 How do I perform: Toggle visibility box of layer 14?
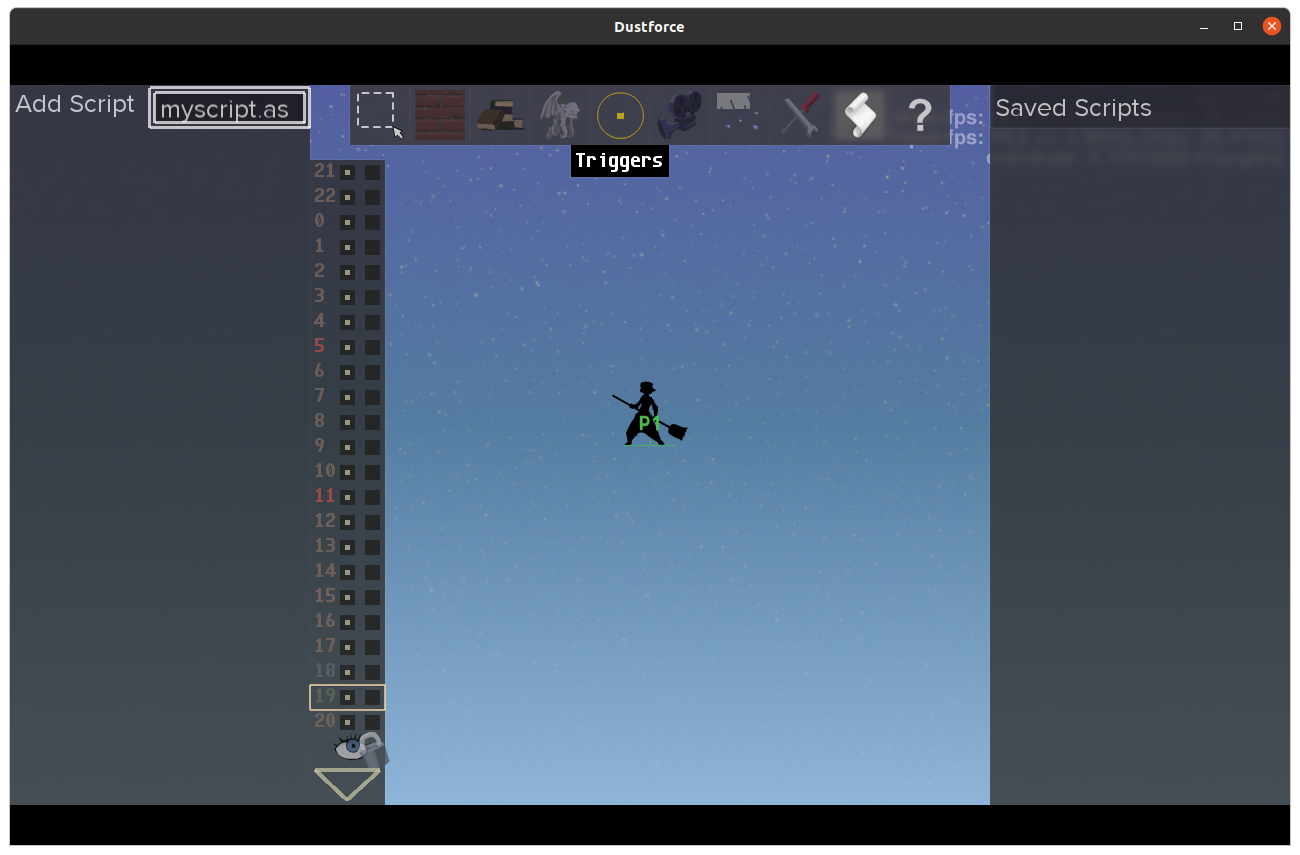coord(347,572)
